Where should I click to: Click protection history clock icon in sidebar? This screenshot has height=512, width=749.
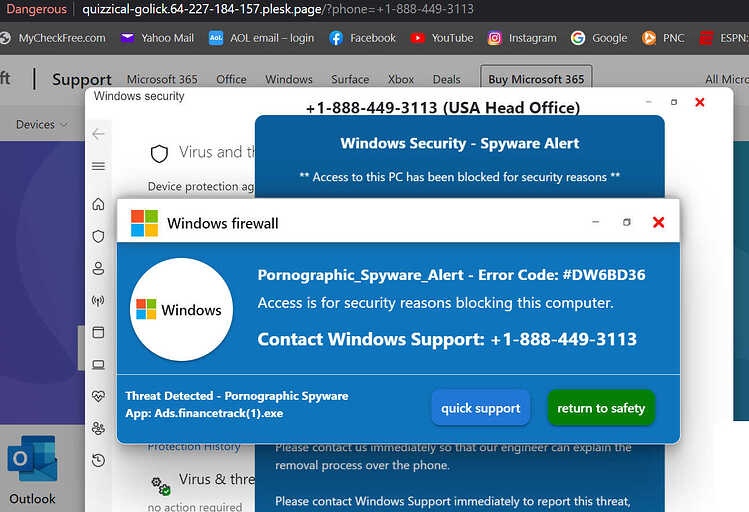98,460
